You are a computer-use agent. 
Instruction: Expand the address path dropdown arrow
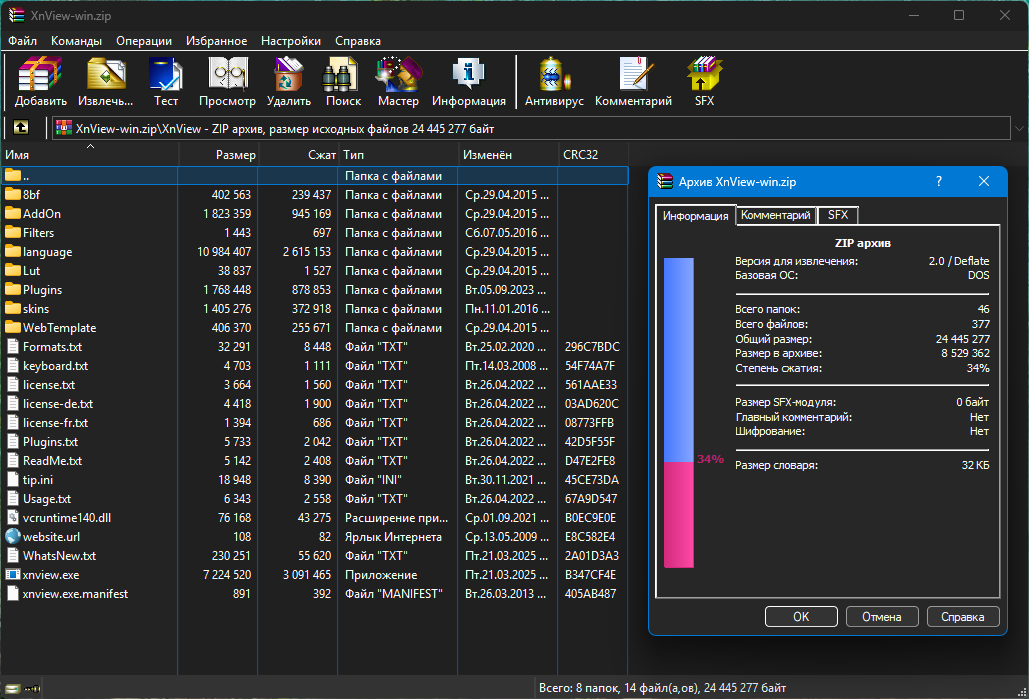[x=1019, y=129]
